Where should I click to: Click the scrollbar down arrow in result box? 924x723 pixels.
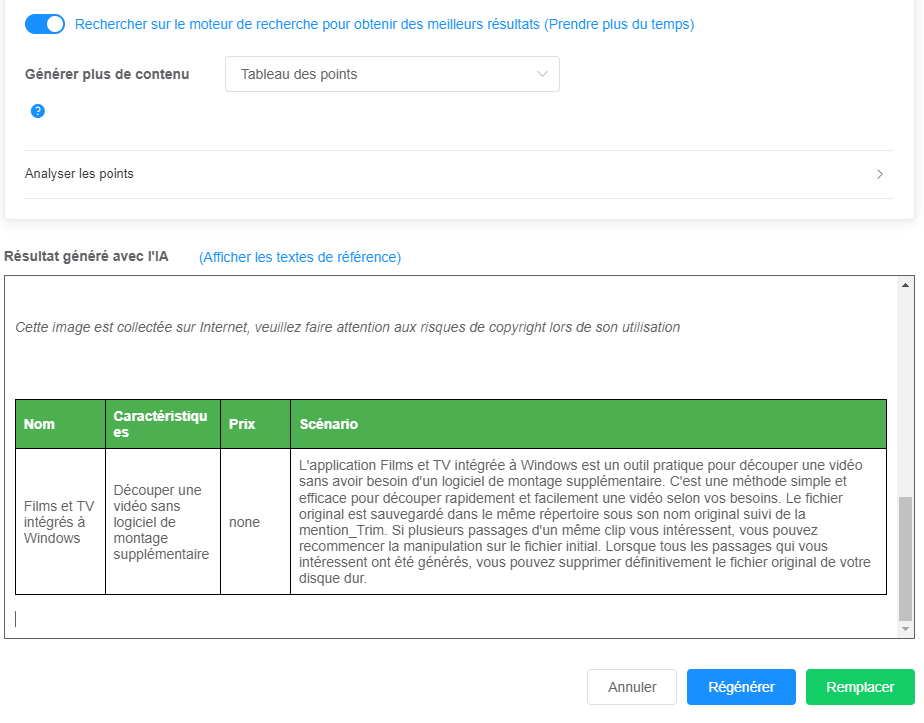point(905,629)
